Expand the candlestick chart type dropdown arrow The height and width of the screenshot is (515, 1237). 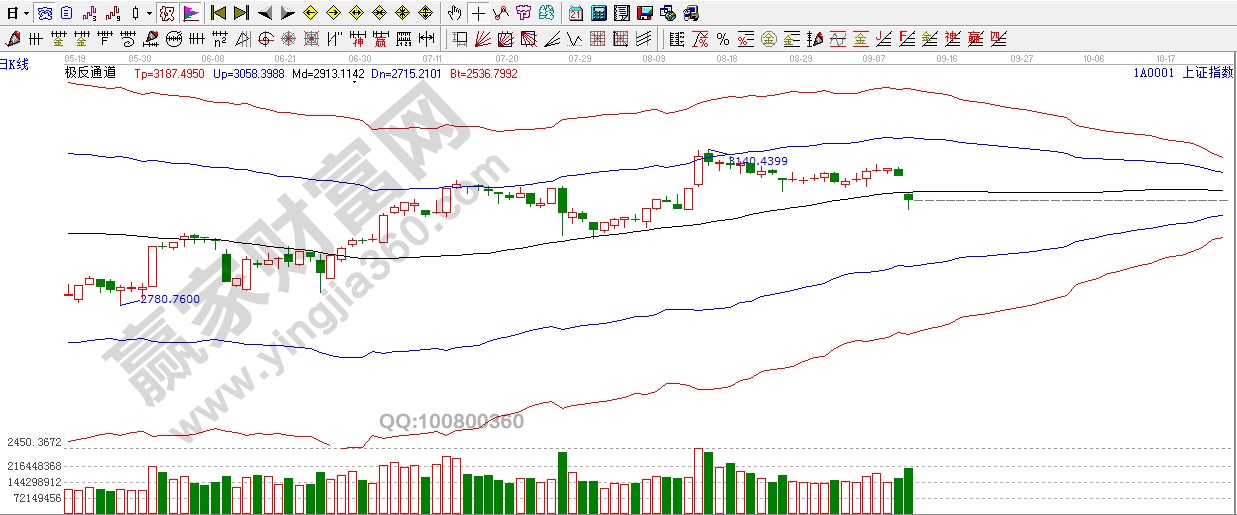(x=148, y=13)
